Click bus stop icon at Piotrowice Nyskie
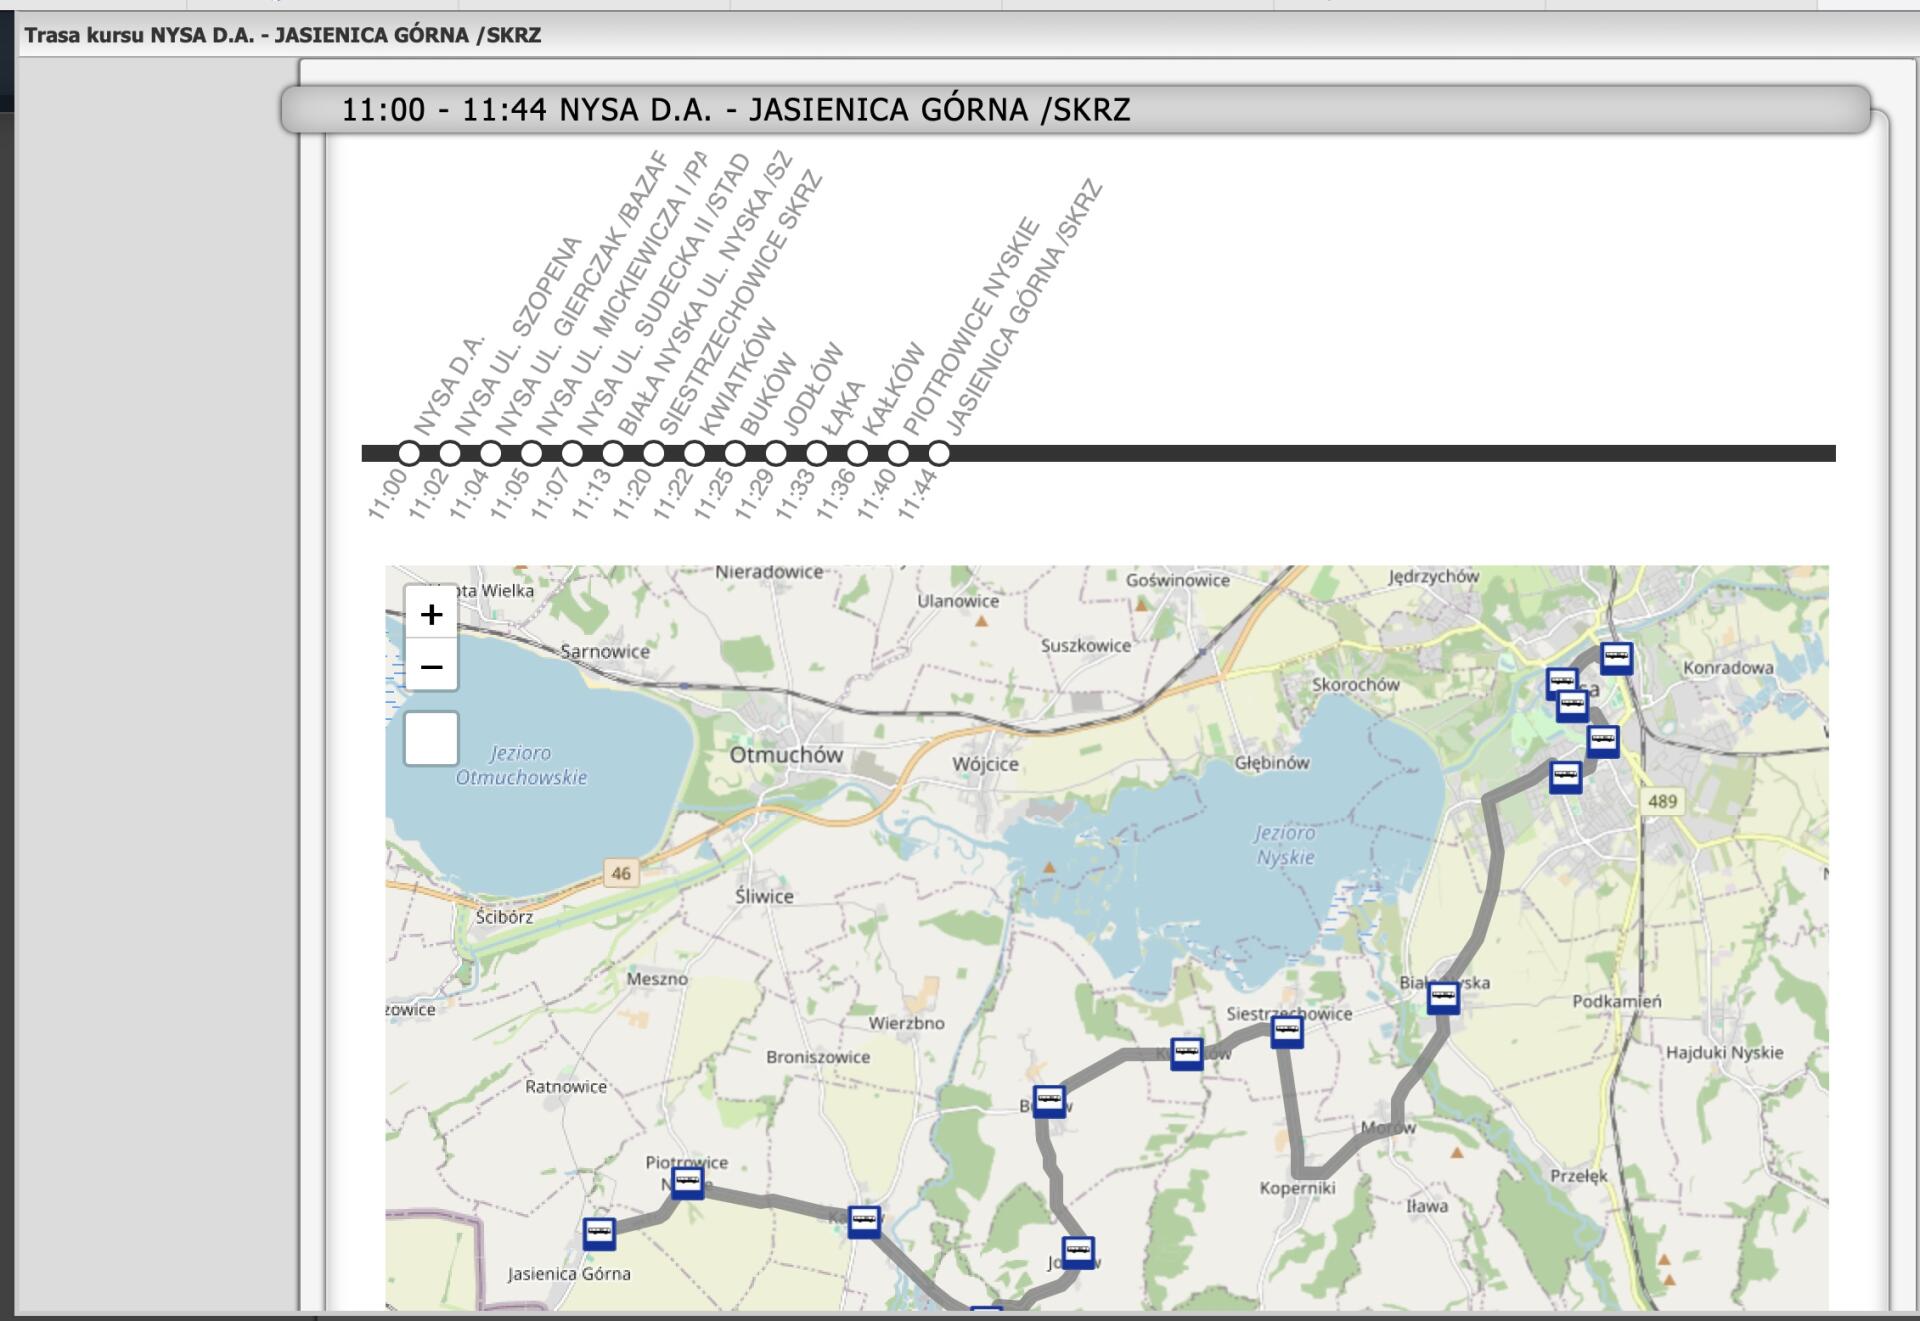Image resolution: width=1920 pixels, height=1321 pixels. click(687, 1183)
